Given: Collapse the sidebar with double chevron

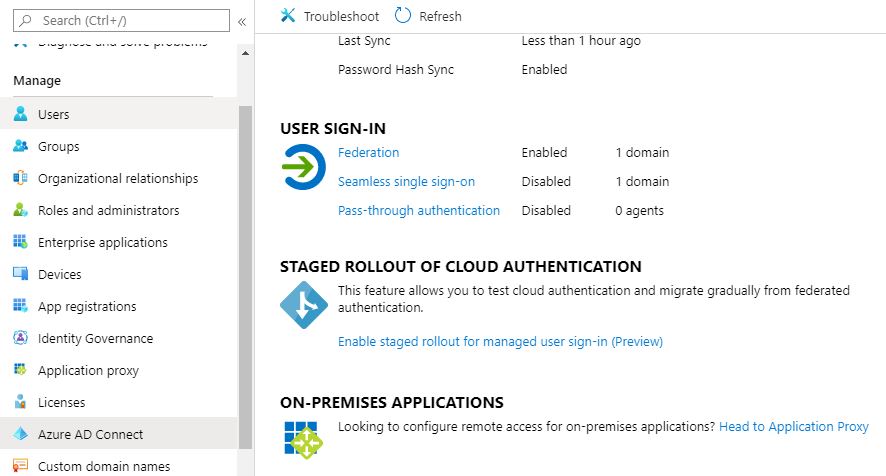Looking at the screenshot, I should [241, 20].
